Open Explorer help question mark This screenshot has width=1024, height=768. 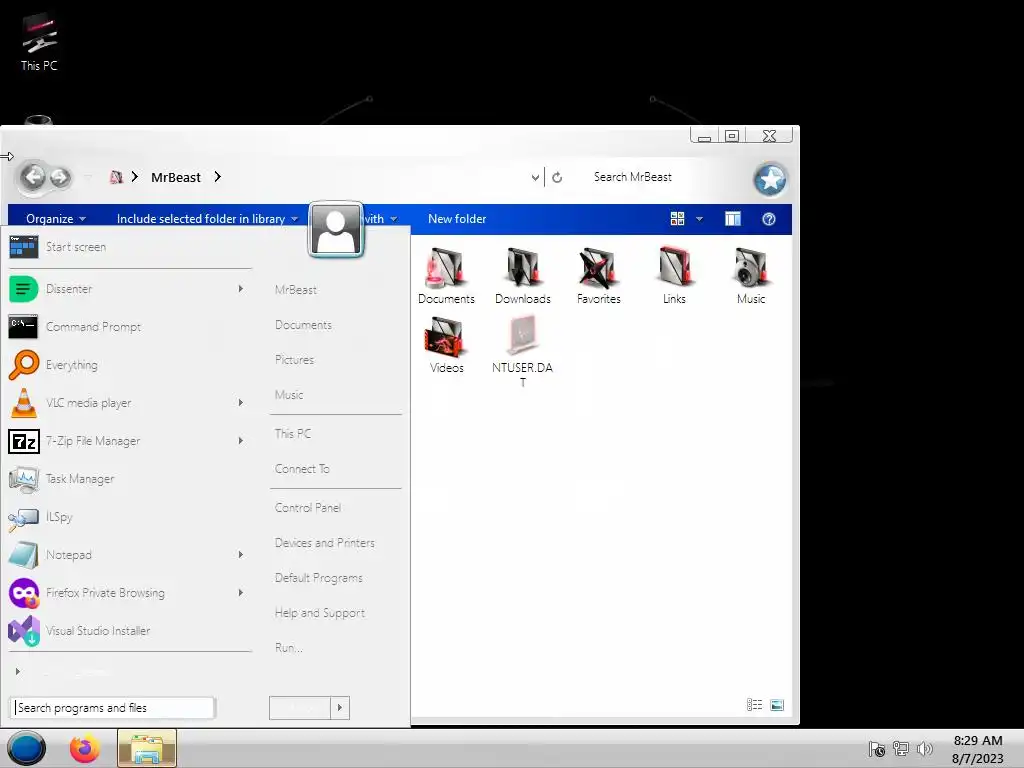769,219
